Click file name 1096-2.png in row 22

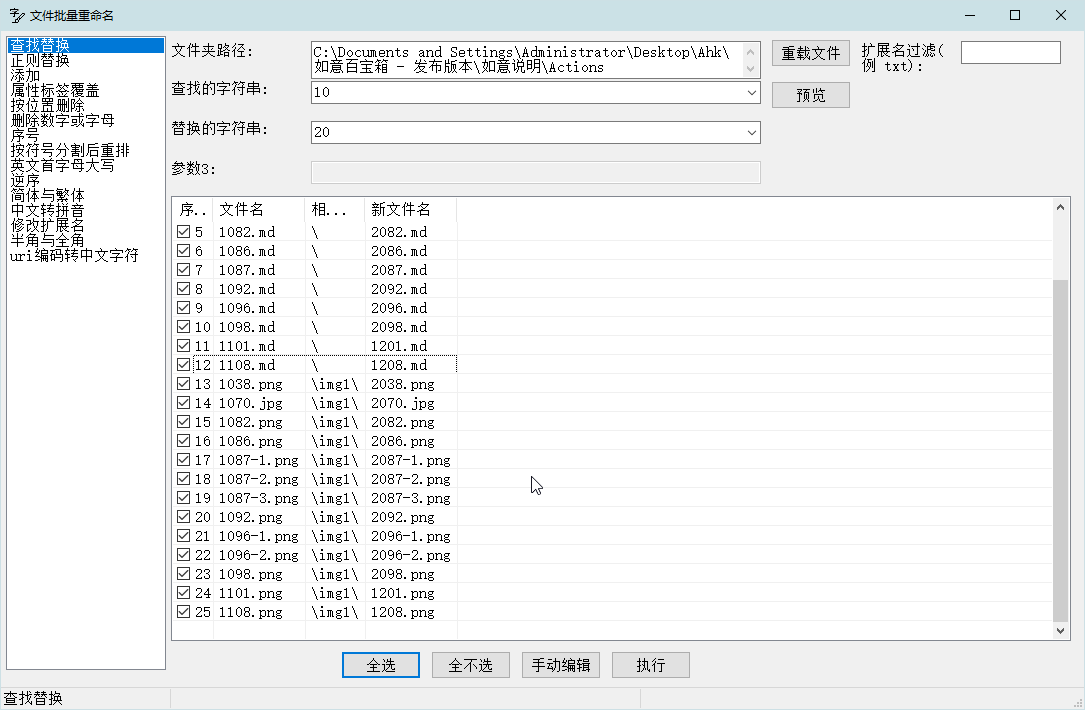tap(259, 555)
